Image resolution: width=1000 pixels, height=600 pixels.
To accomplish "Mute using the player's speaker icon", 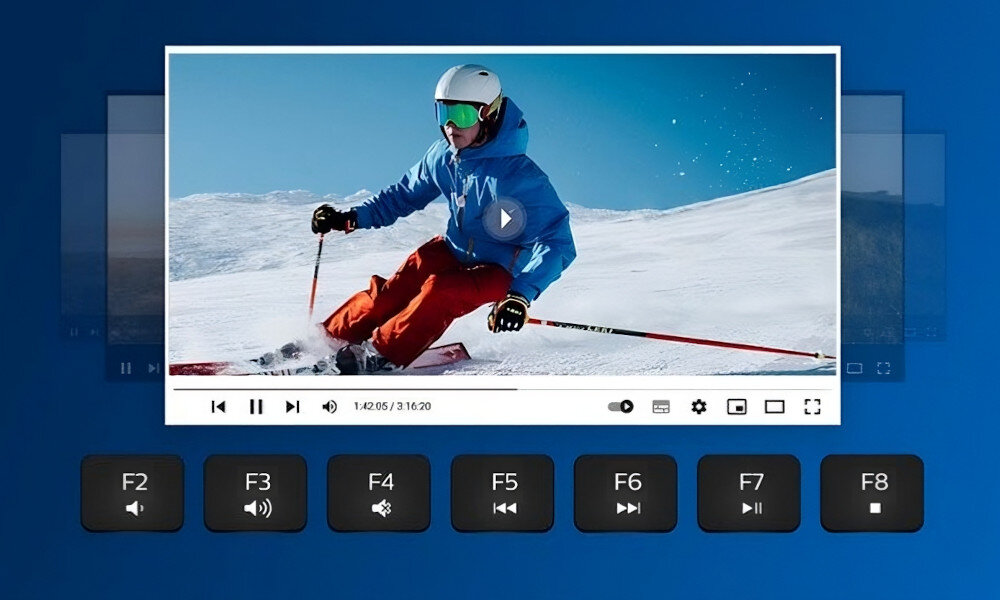I will tap(329, 407).
